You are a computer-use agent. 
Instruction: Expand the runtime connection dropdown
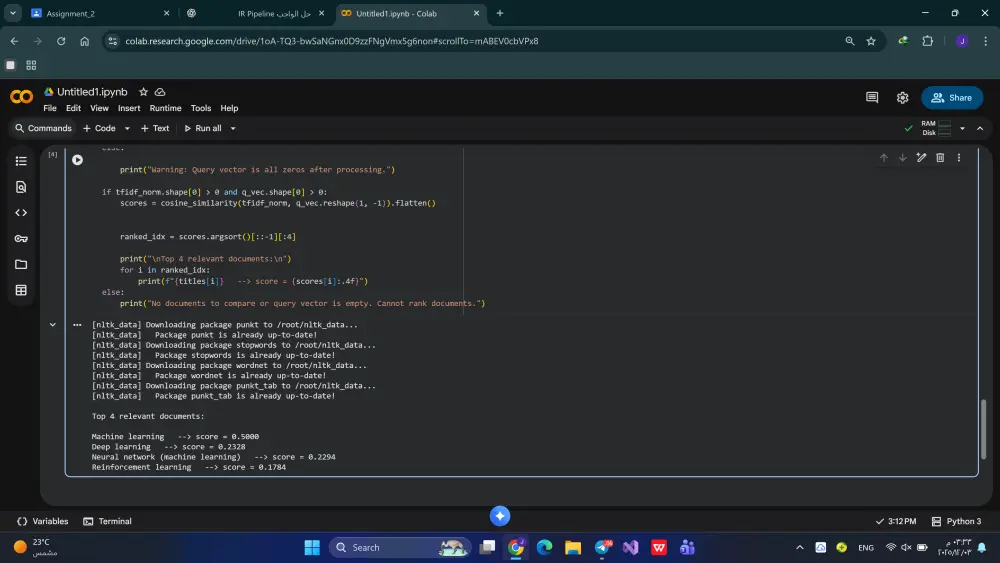pyautogui.click(x=962, y=128)
